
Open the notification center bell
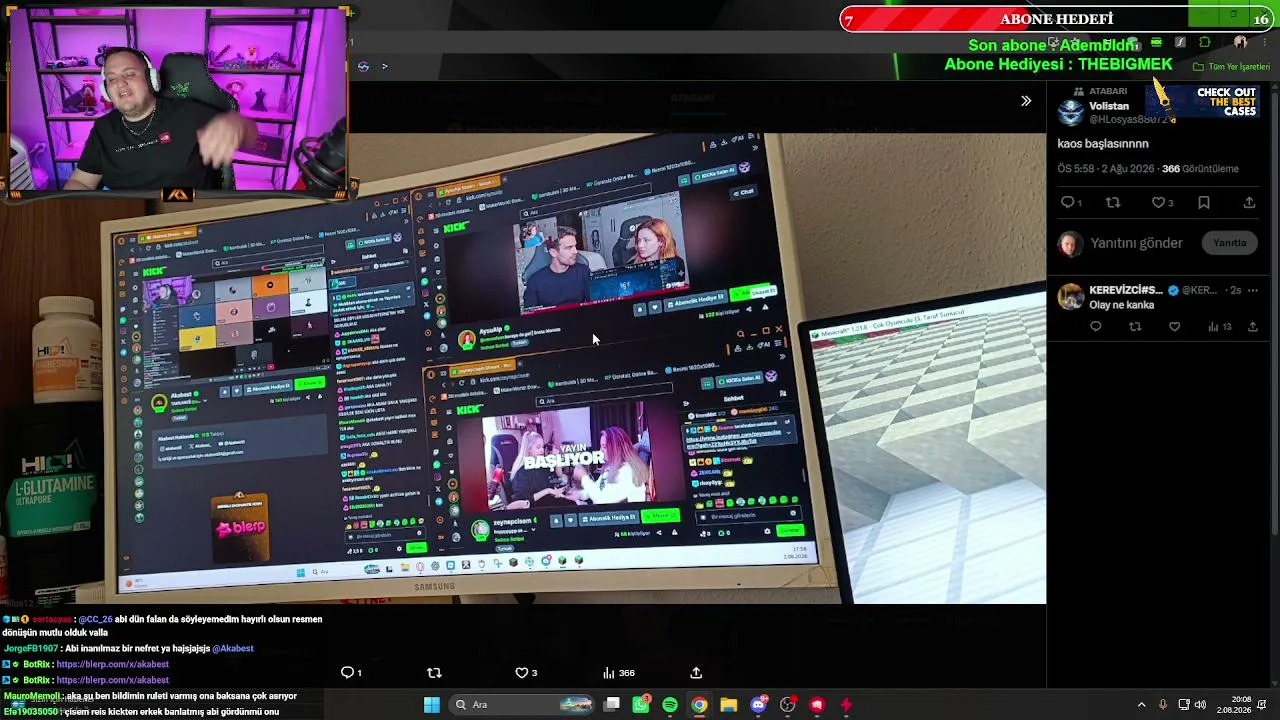click(1262, 705)
